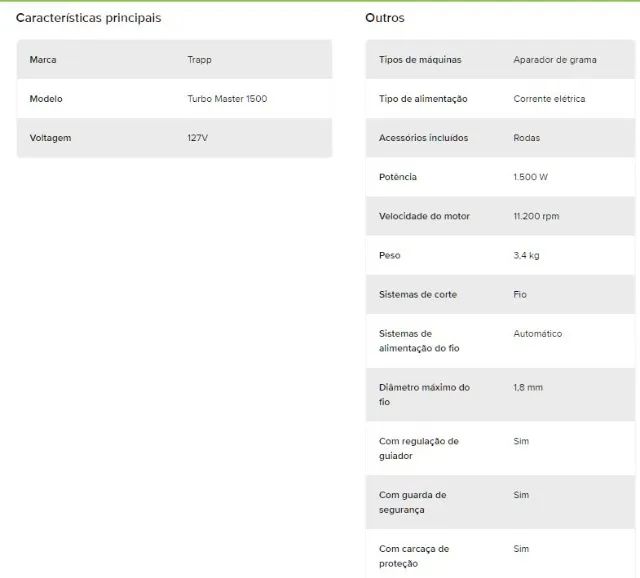The width and height of the screenshot is (640, 578).
Task: Select the "127V" voltage value
Action: point(197,138)
